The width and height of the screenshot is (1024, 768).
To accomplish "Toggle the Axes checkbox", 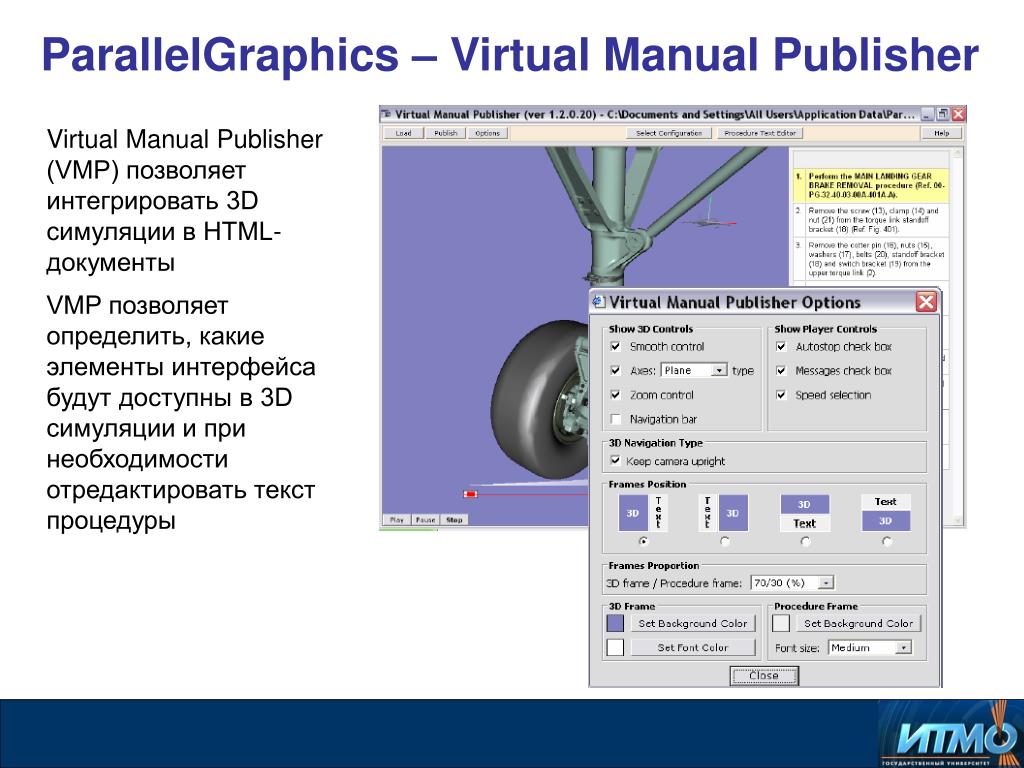I will pos(615,370).
